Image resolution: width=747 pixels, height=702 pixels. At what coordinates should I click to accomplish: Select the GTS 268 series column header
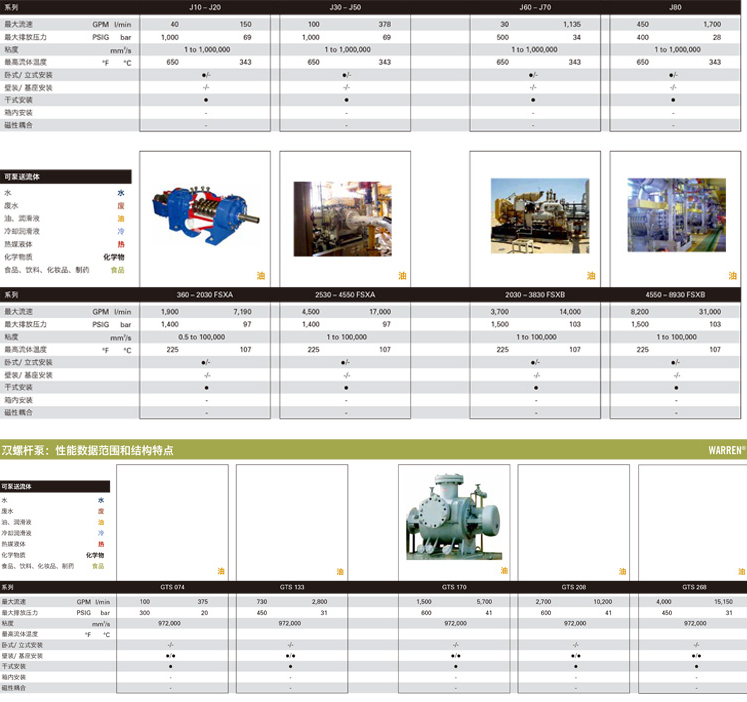tap(694, 587)
